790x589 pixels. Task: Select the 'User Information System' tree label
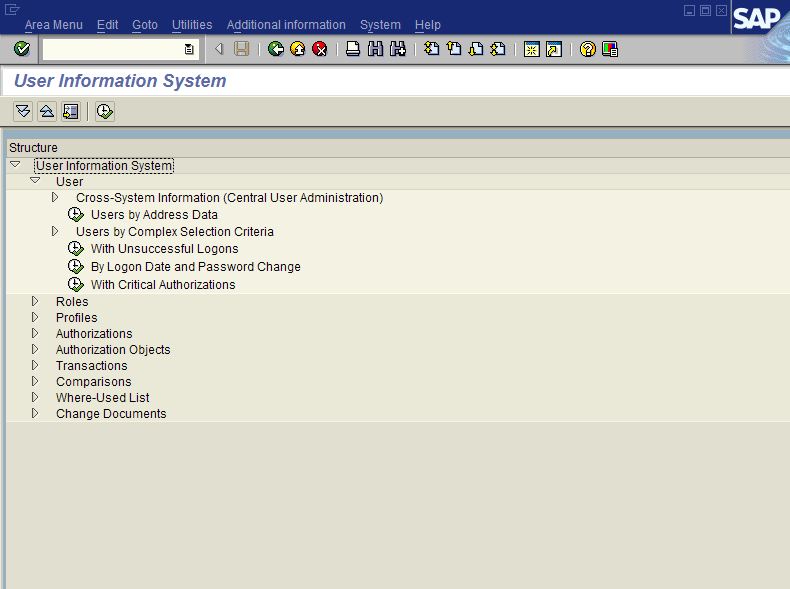[104, 166]
